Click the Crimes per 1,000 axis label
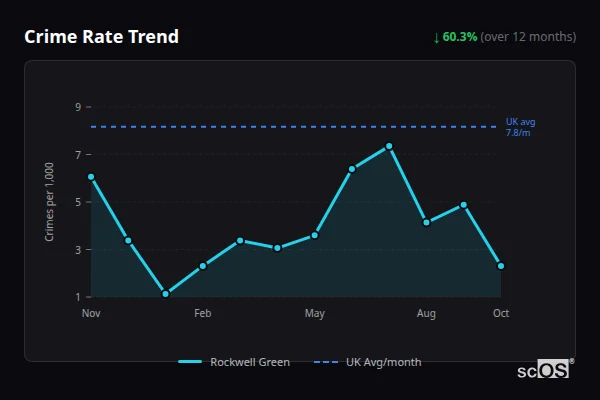 coord(49,202)
